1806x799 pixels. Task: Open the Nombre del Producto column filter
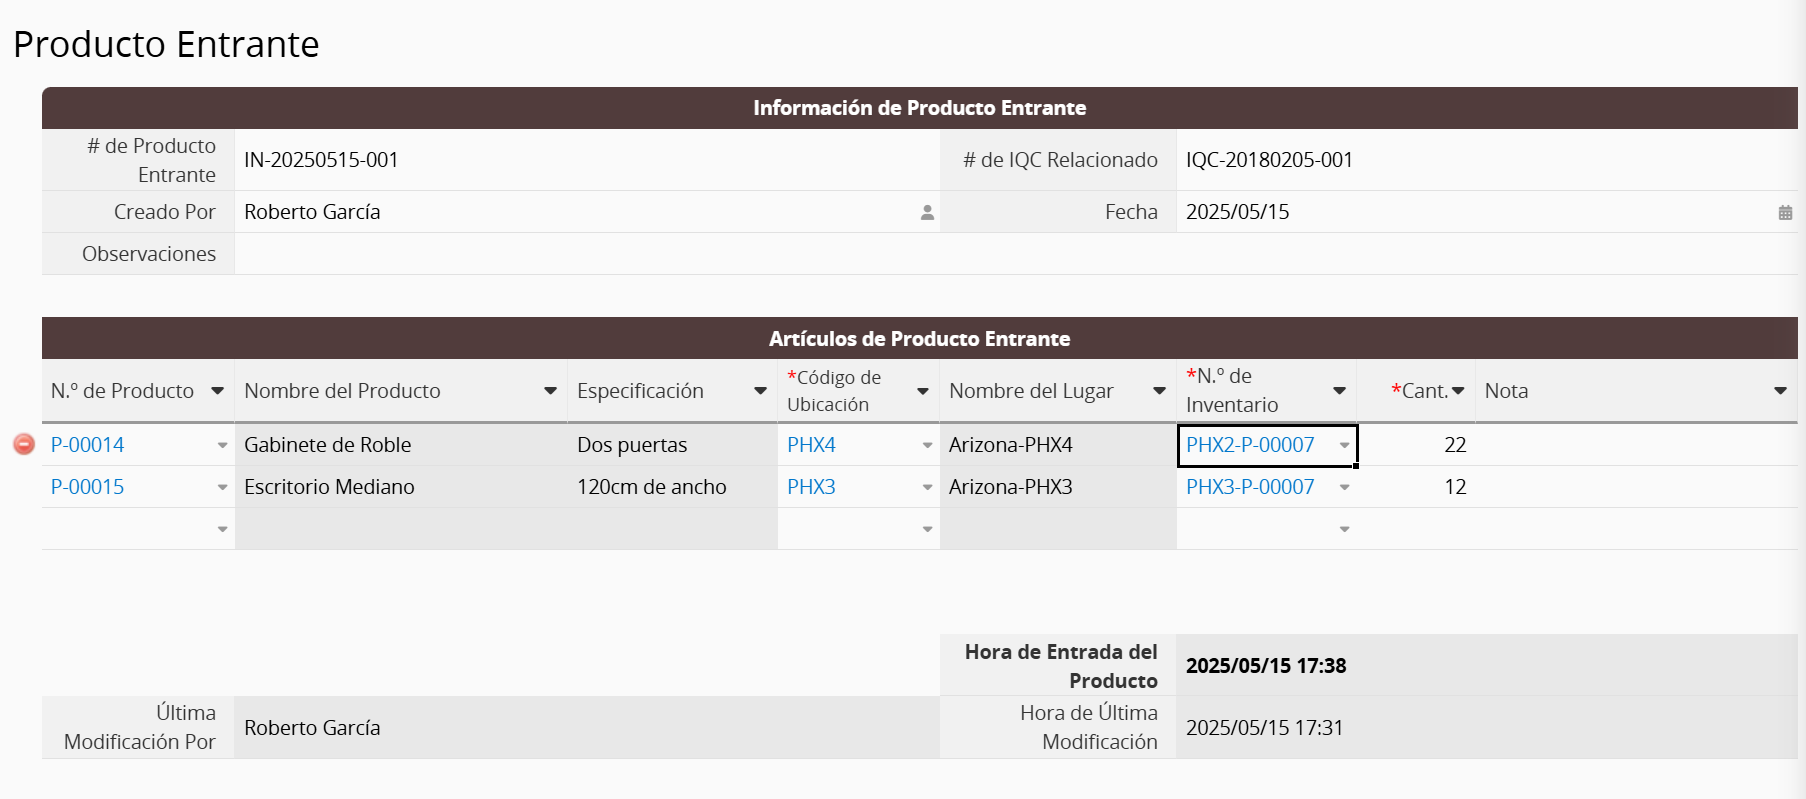[x=550, y=391]
